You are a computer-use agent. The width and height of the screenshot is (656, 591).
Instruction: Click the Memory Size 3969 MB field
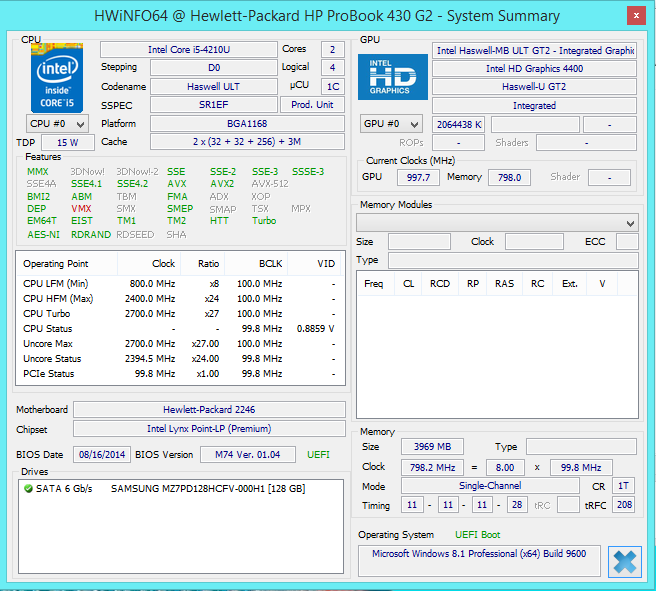point(432,447)
